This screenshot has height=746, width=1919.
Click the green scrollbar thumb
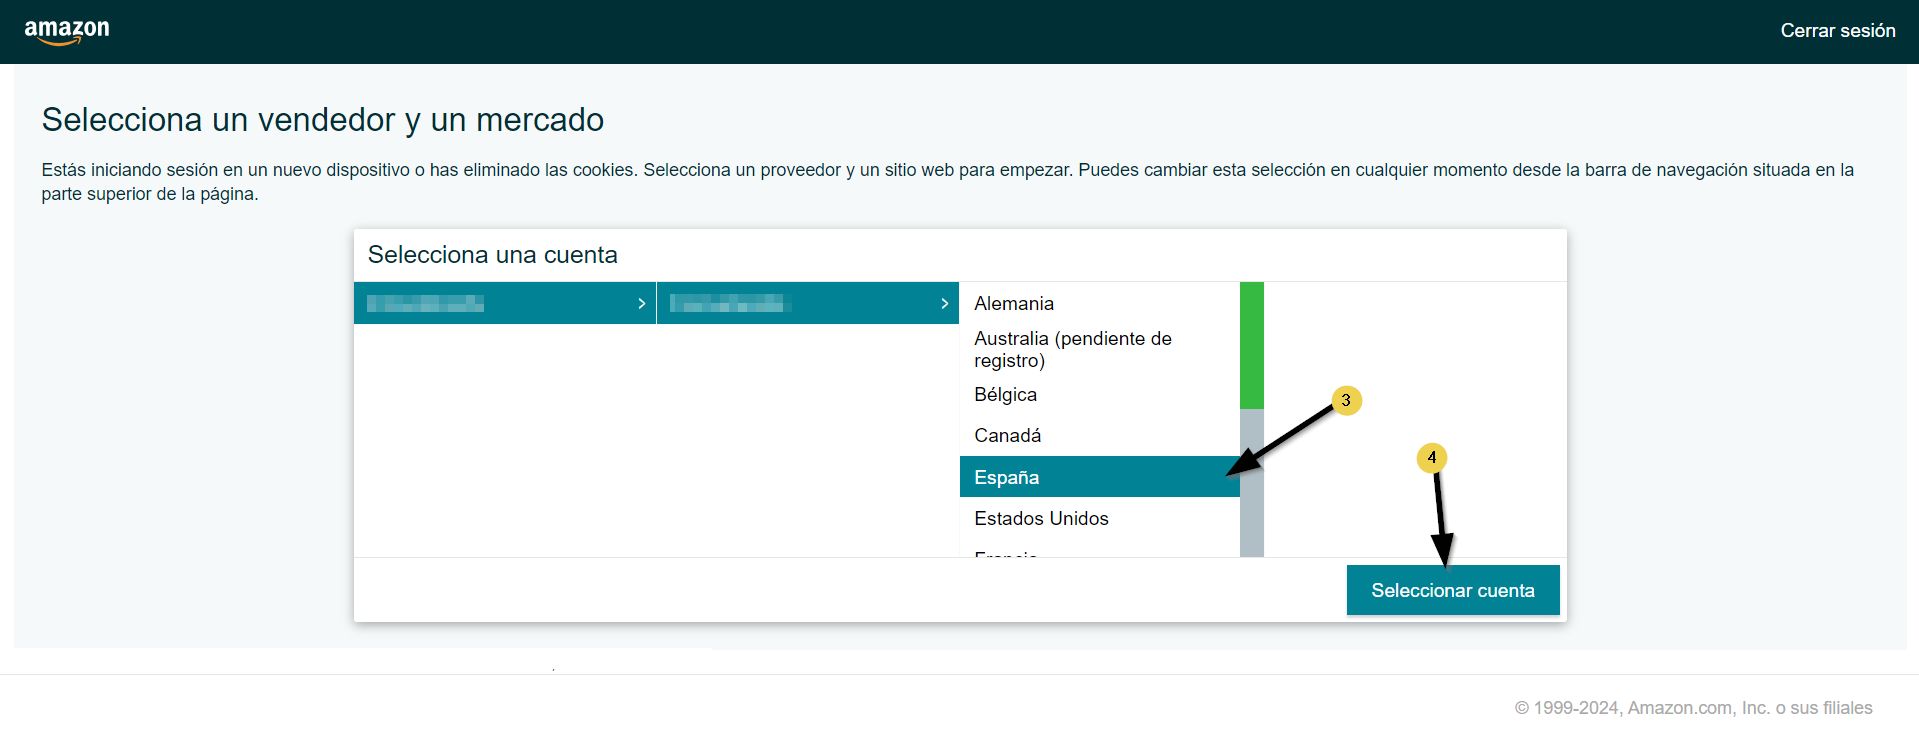click(x=1251, y=345)
